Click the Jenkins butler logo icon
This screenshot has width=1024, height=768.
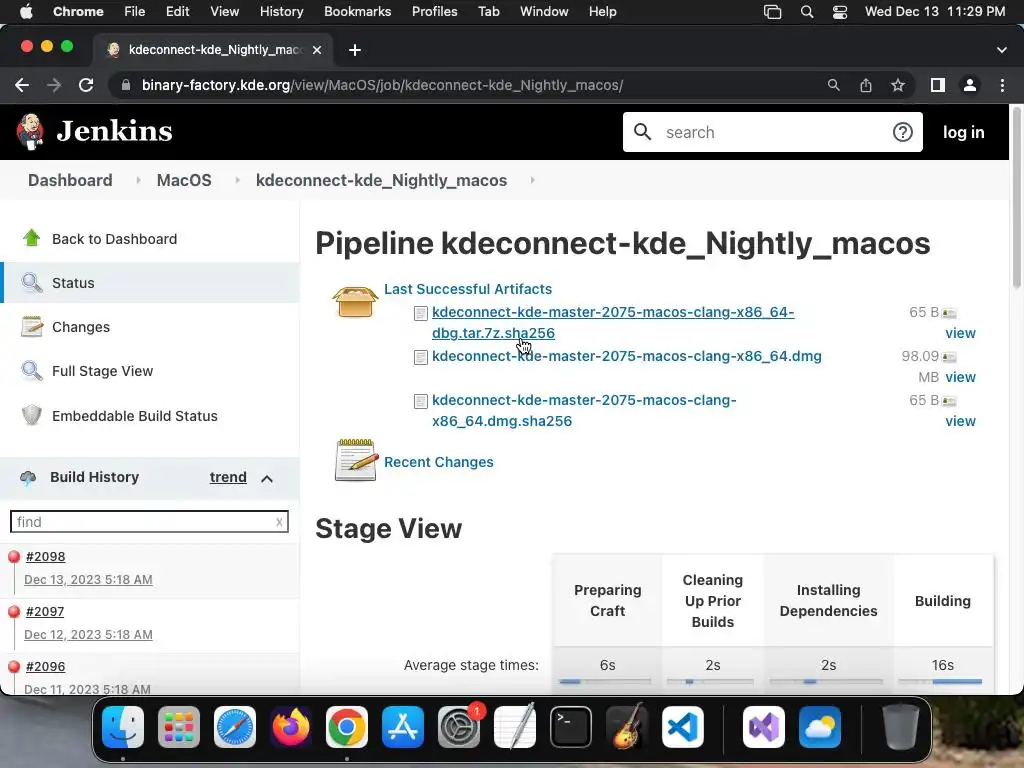tap(30, 131)
